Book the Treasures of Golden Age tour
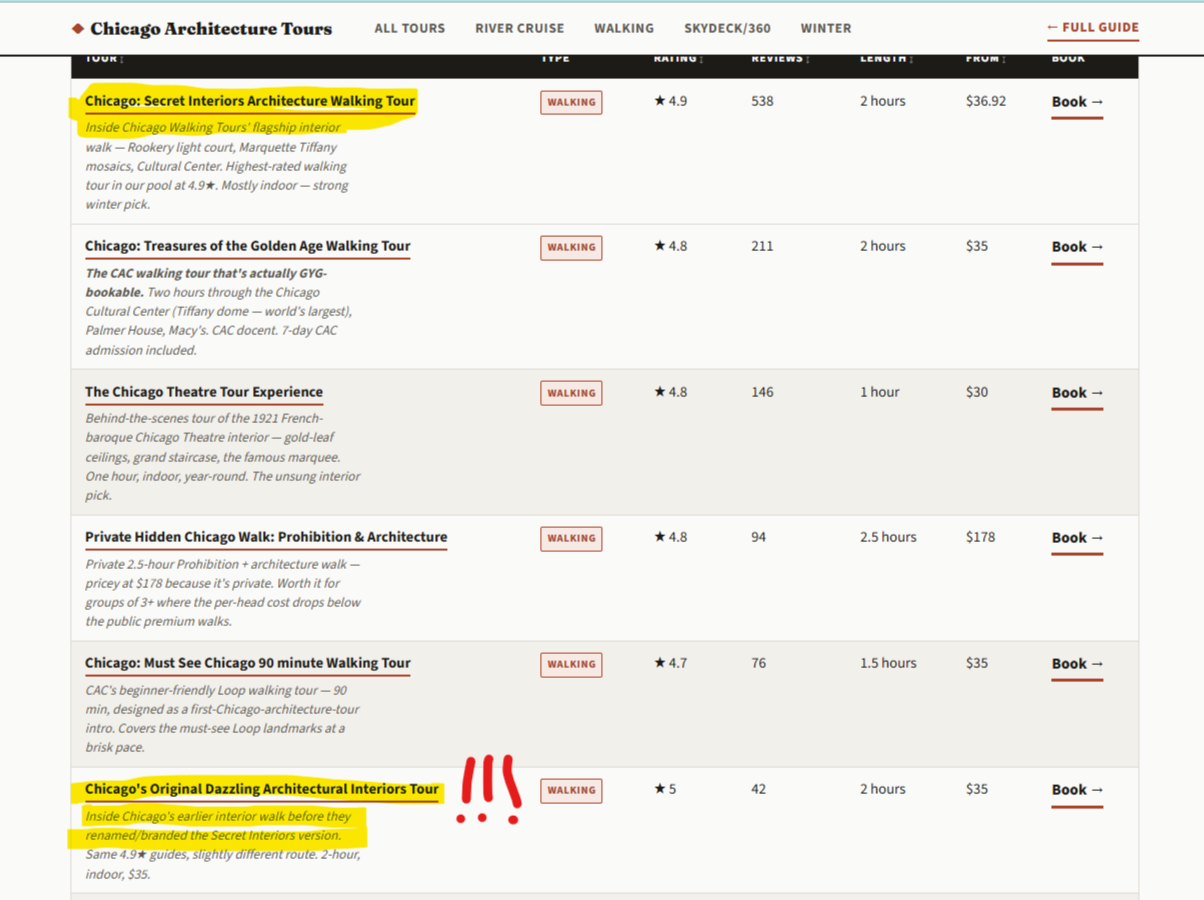The height and width of the screenshot is (900, 1204). click(x=1077, y=247)
